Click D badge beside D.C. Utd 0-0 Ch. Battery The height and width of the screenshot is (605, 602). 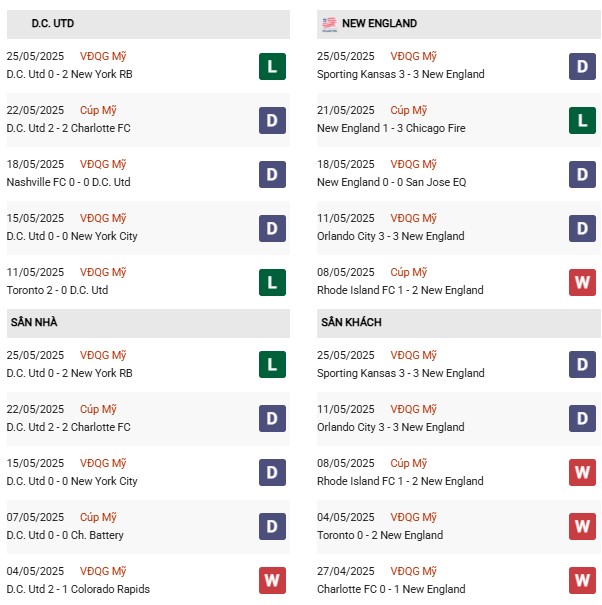click(x=272, y=526)
